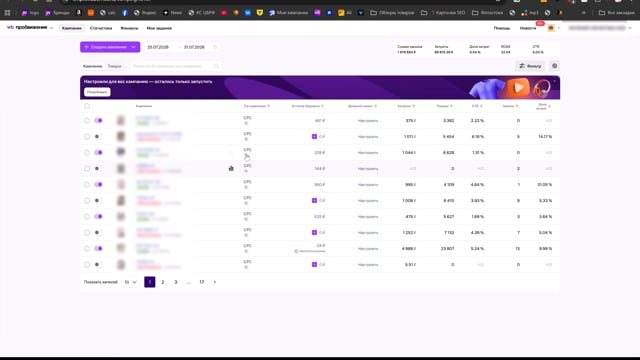Open the Facebook bookmark icon
Viewport: 640px width, 360px height.
(x=125, y=13)
